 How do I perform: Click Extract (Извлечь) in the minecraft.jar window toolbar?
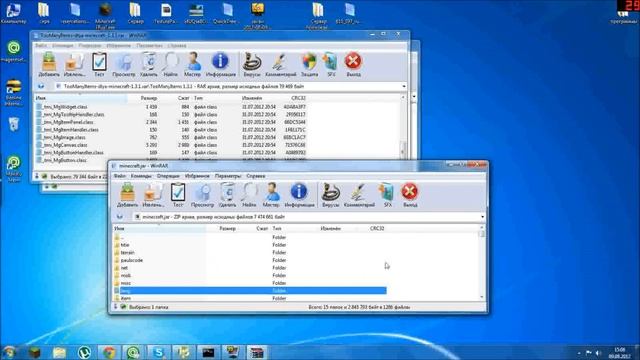pos(153,195)
